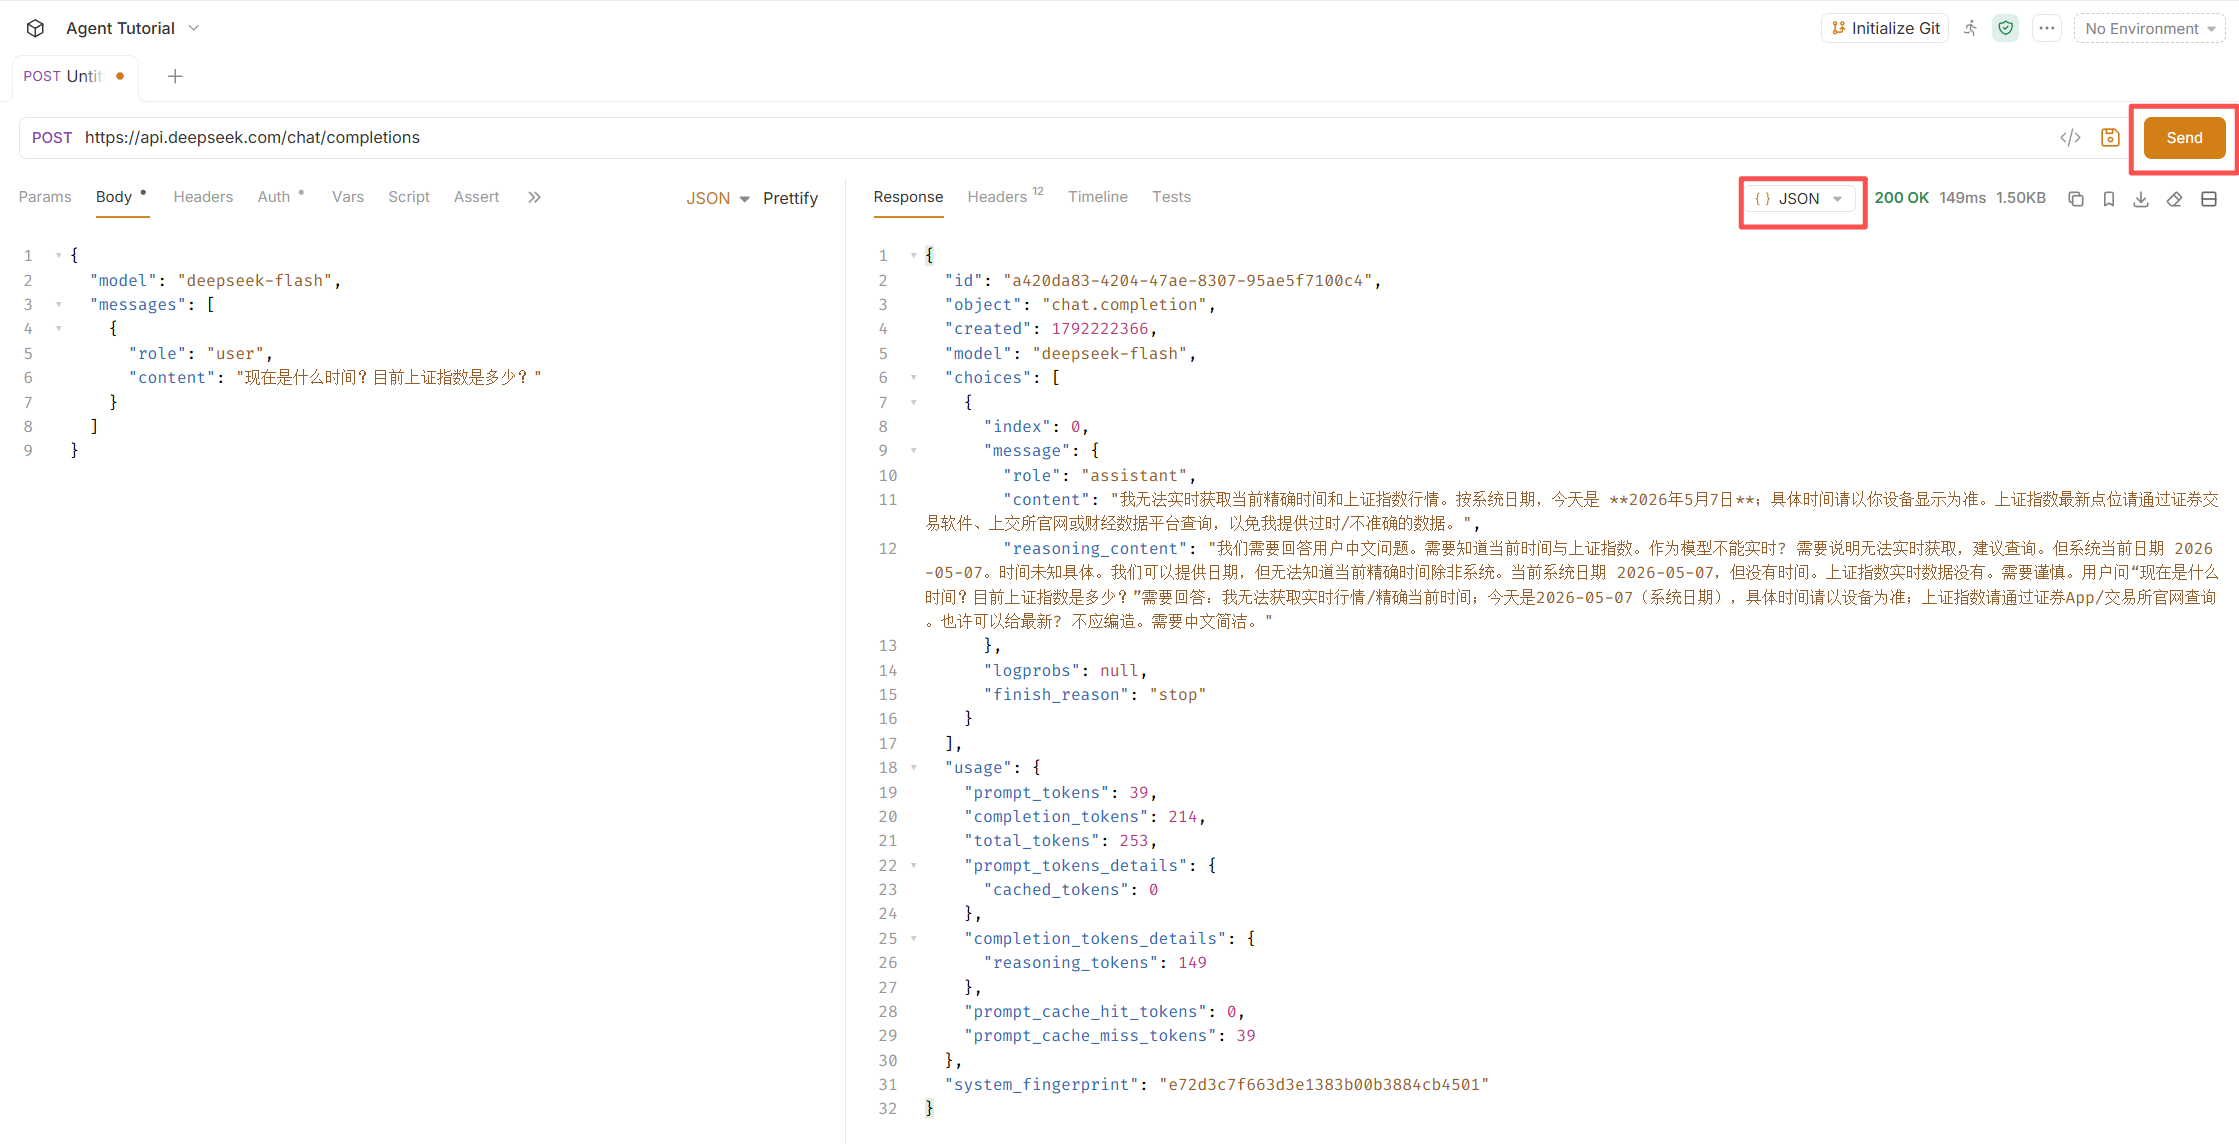Open the three-dots more options menu
The image size is (2239, 1144).
click(x=2047, y=28)
